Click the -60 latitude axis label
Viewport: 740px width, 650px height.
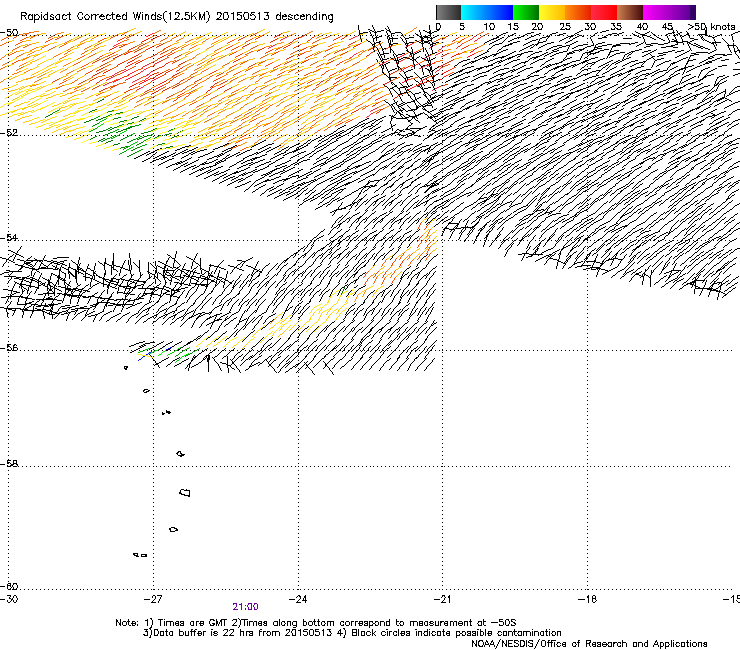click(9, 586)
